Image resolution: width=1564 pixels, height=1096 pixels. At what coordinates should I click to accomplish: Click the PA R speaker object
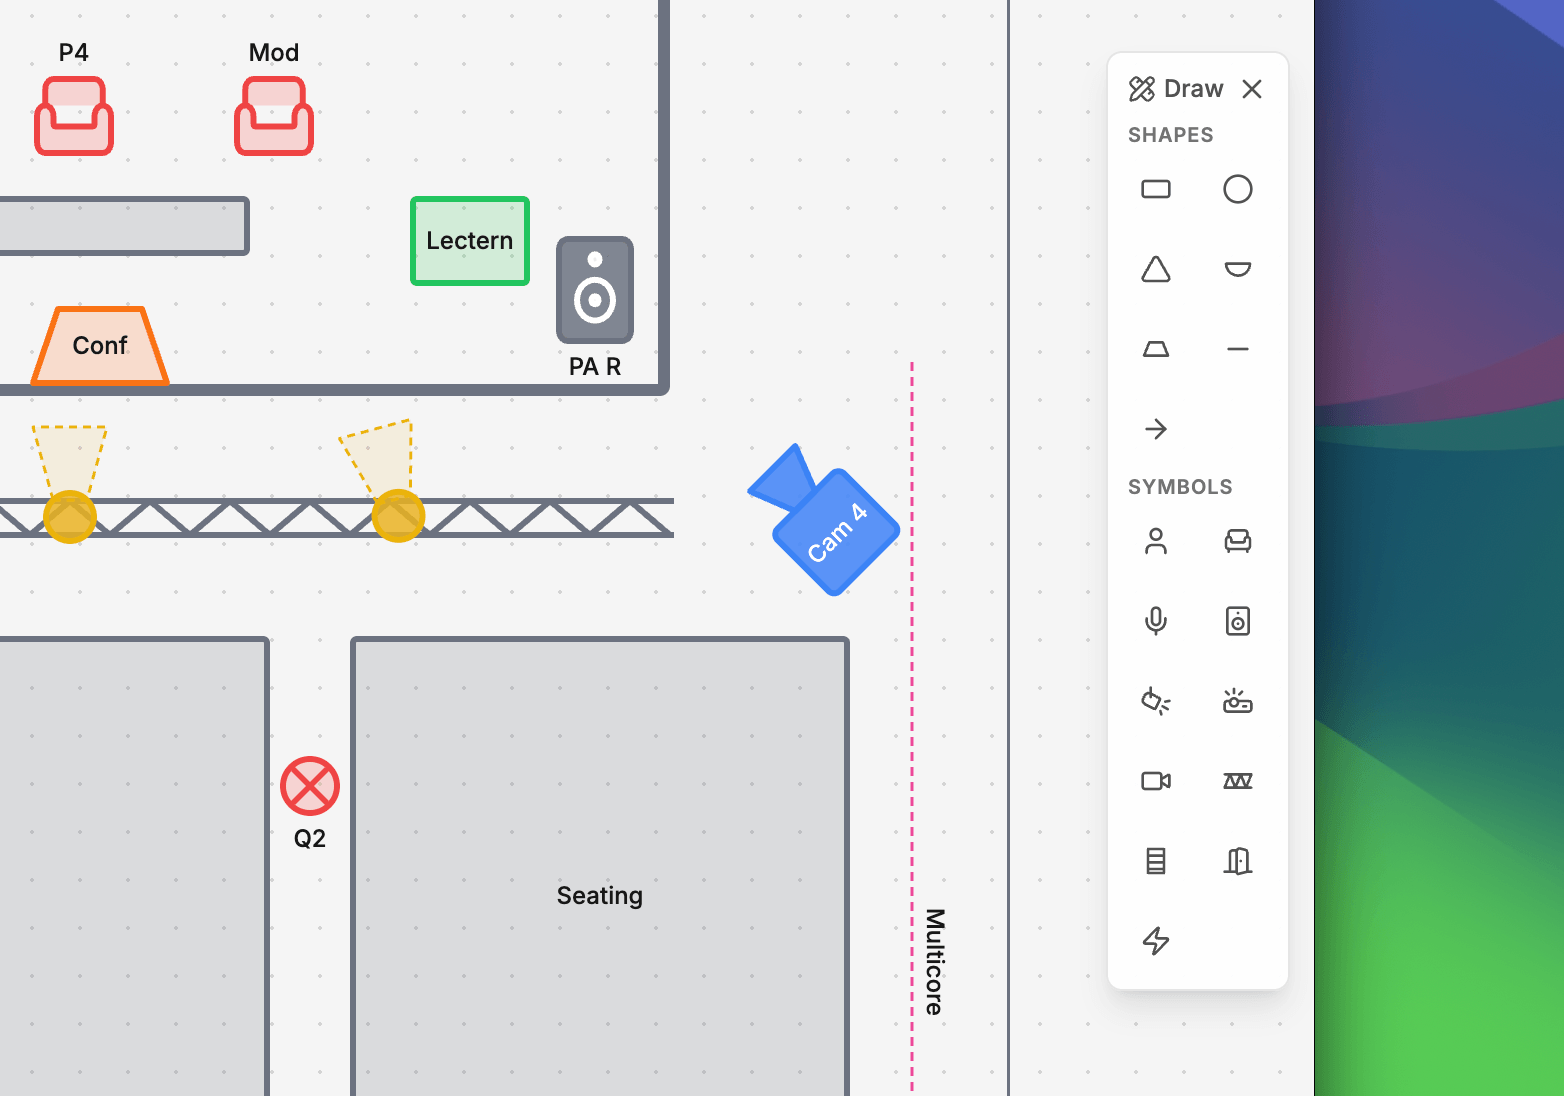pos(595,290)
